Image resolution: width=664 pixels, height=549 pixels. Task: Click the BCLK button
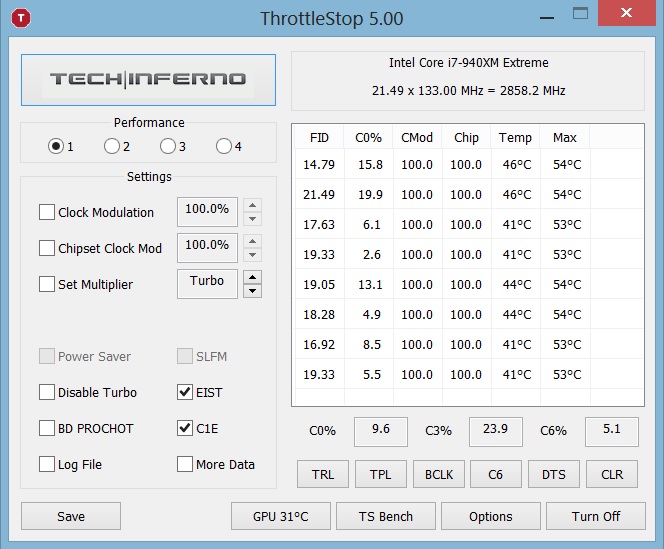439,474
